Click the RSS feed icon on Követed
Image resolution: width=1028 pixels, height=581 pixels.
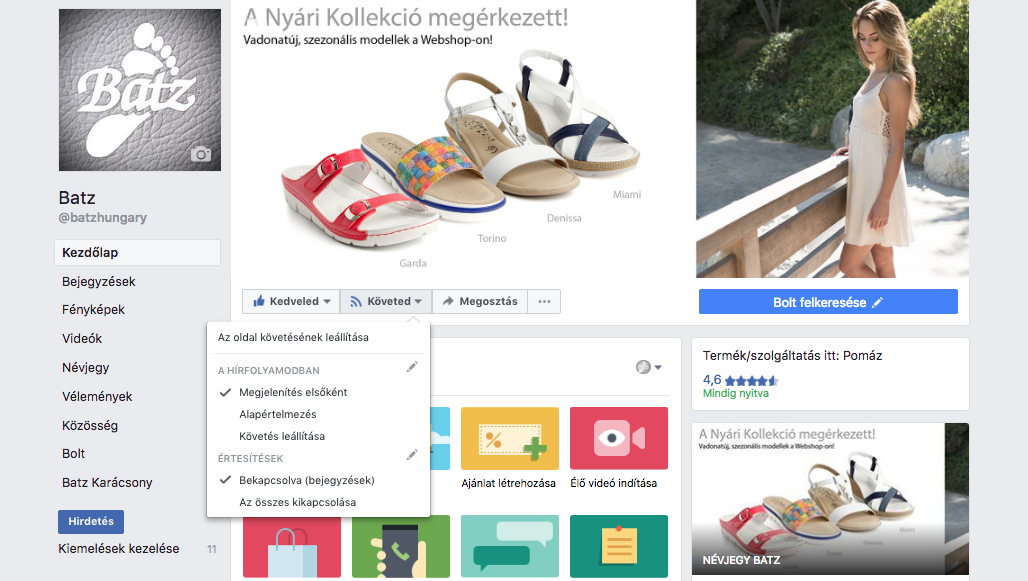coord(356,302)
